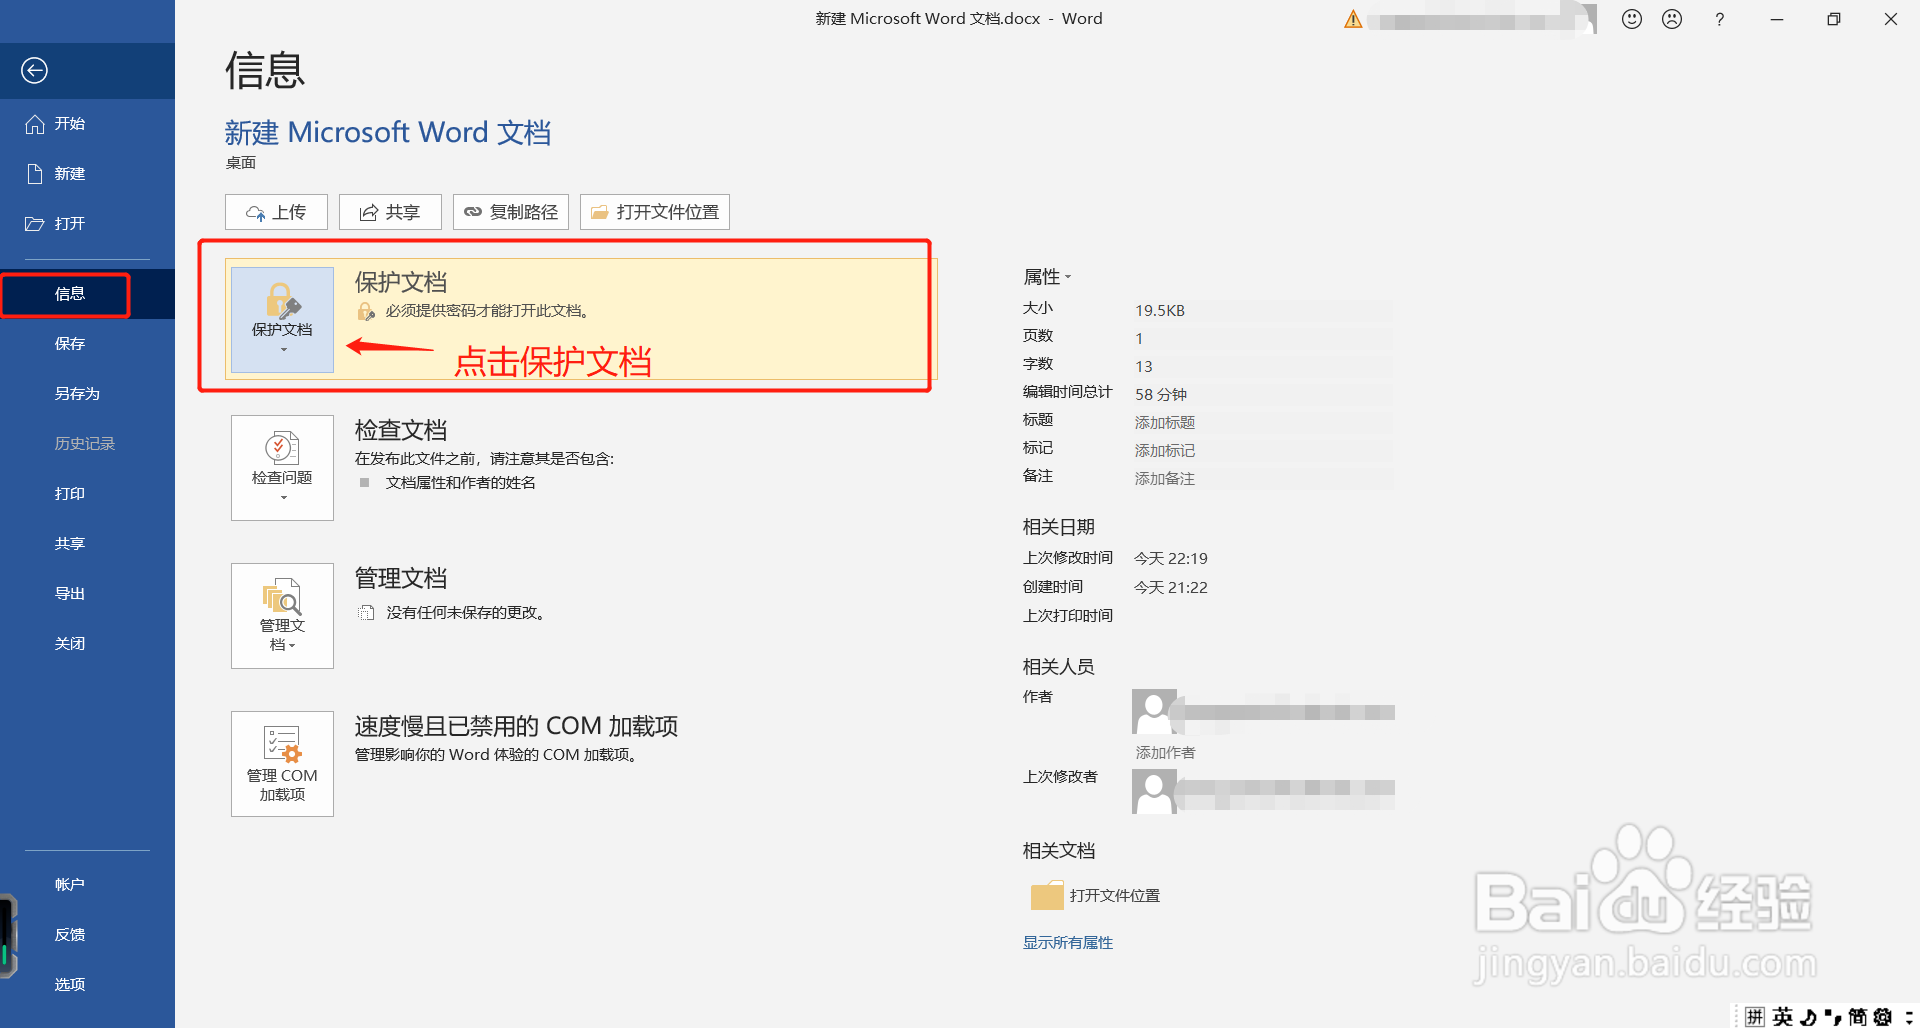Click 保存 in the sidebar

[x=87, y=344]
